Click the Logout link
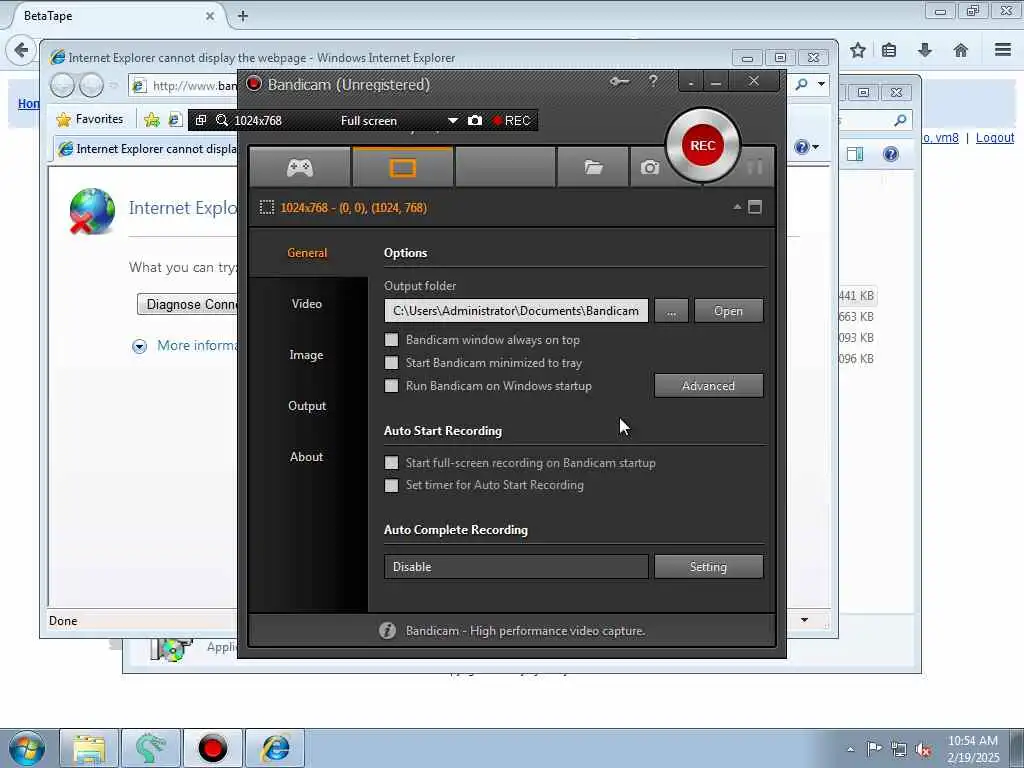The height and width of the screenshot is (768, 1024). click(x=995, y=138)
